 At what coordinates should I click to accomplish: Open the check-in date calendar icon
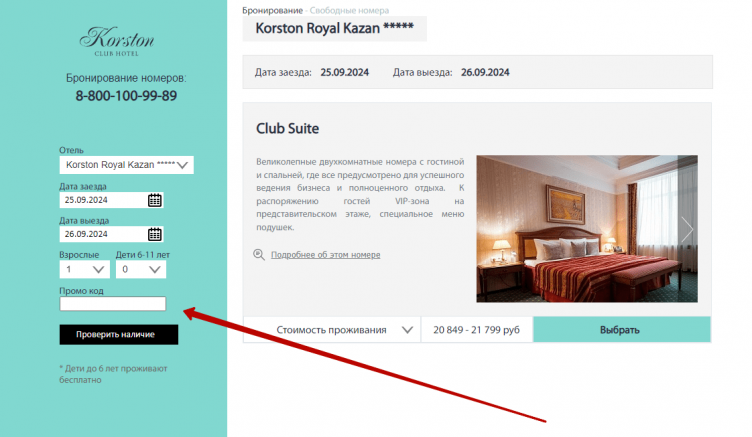coord(154,200)
